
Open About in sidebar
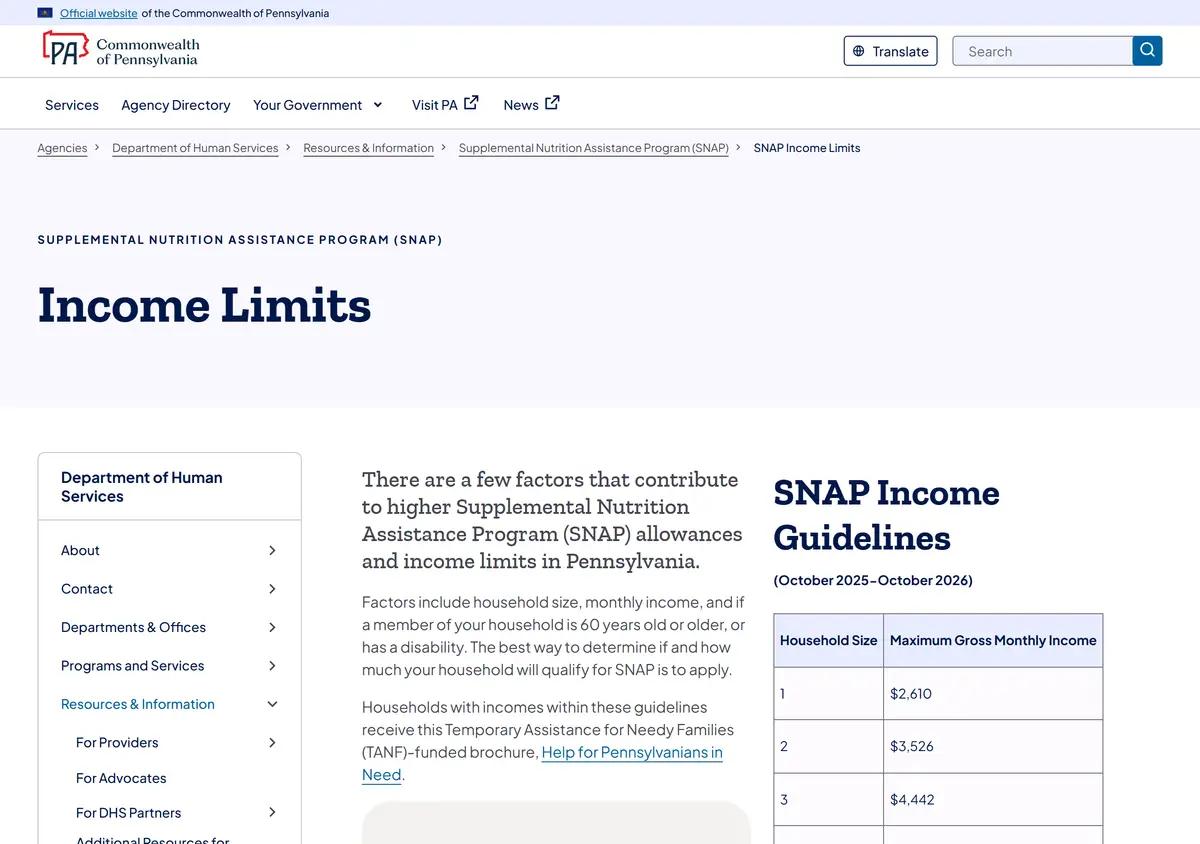(80, 550)
